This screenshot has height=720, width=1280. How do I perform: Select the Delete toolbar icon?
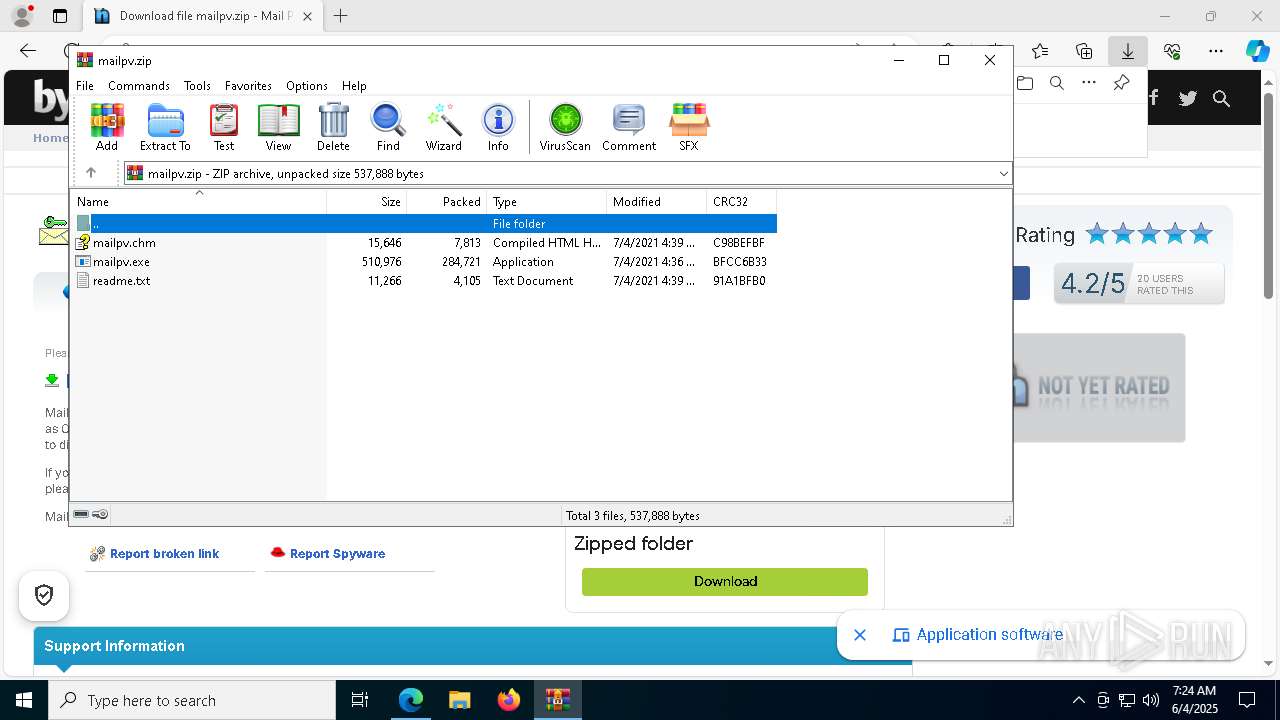tap(333, 127)
